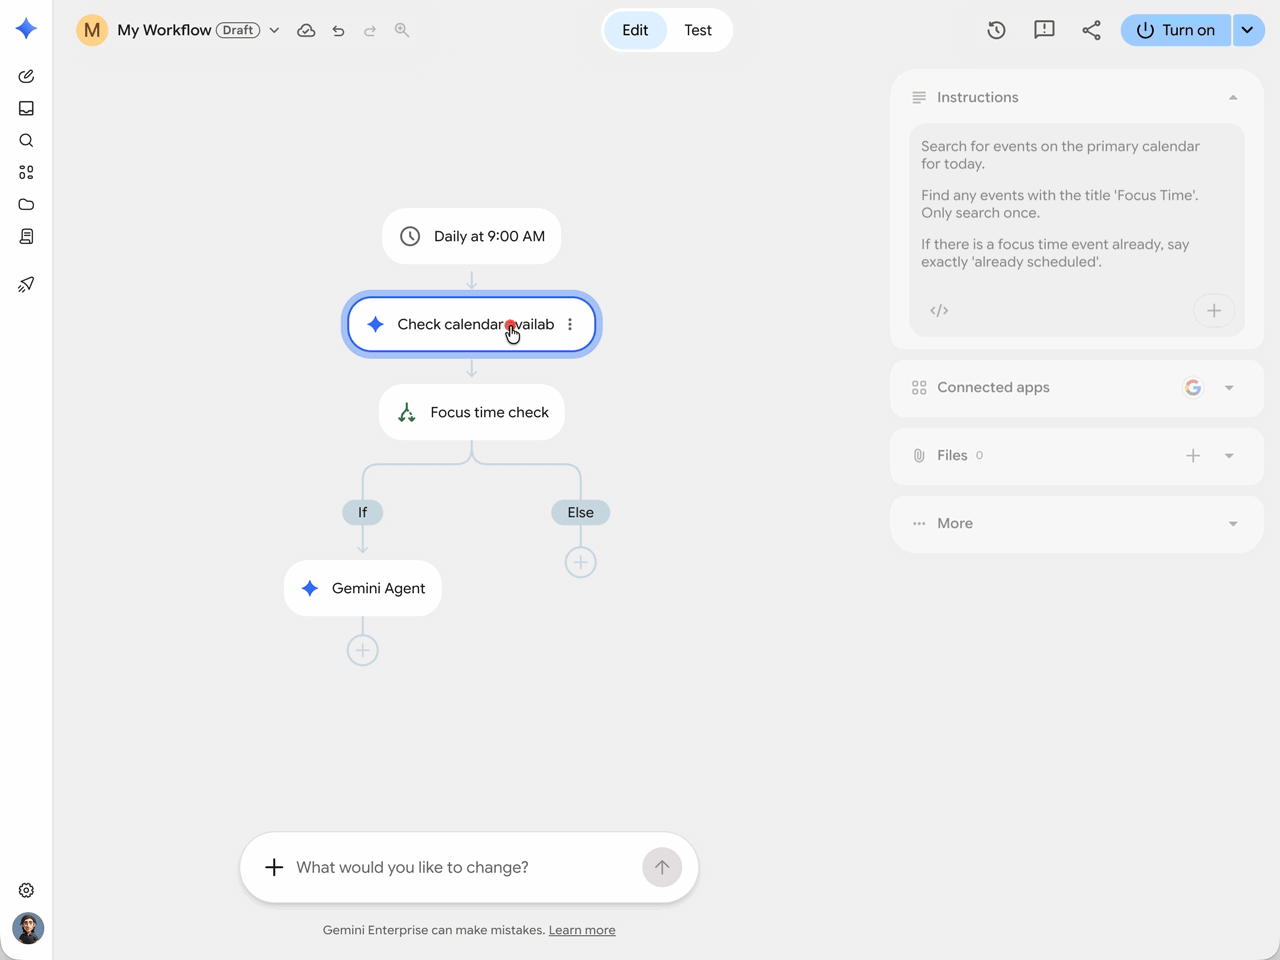Open the apps grid icon in sidebar
Image resolution: width=1280 pixels, height=960 pixels.
point(26,172)
